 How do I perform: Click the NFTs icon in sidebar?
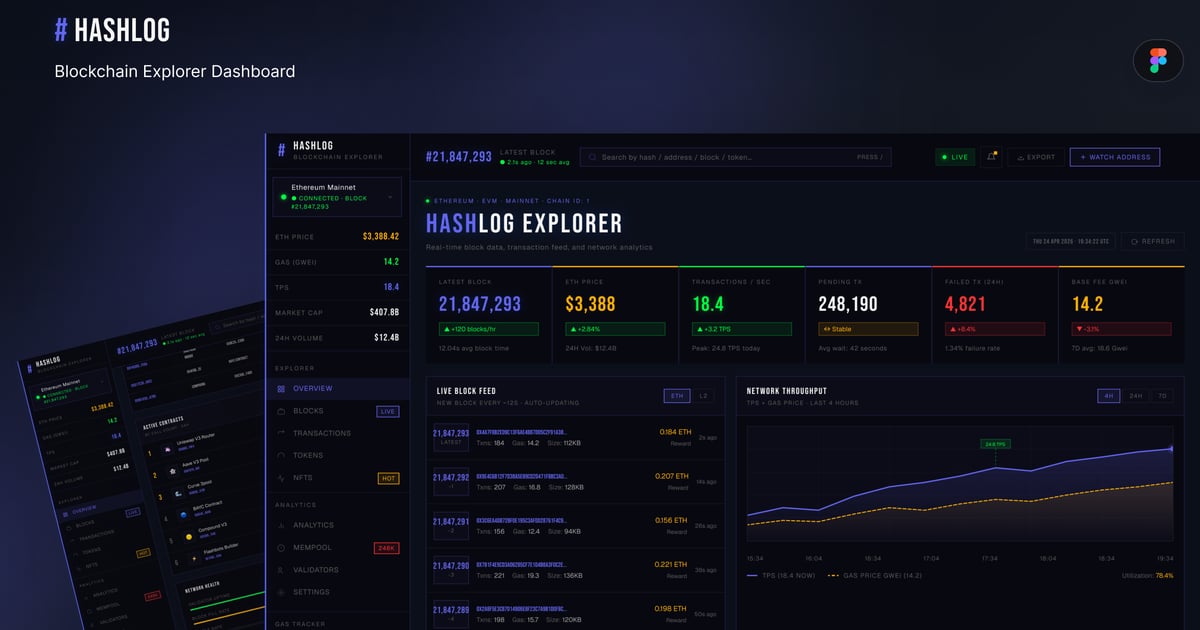(x=281, y=478)
